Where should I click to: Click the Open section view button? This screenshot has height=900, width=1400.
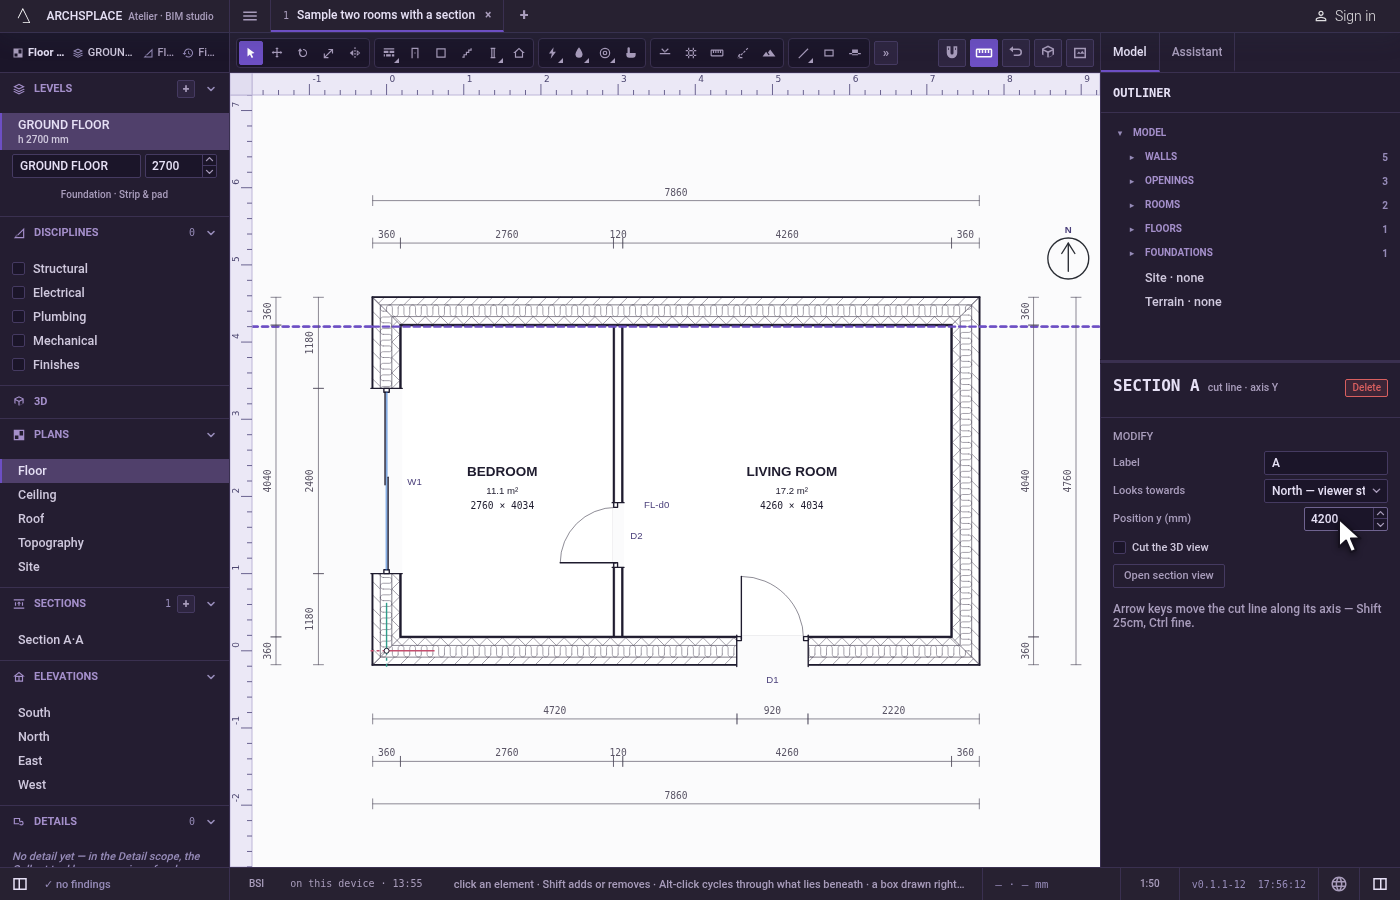pyautogui.click(x=1168, y=576)
